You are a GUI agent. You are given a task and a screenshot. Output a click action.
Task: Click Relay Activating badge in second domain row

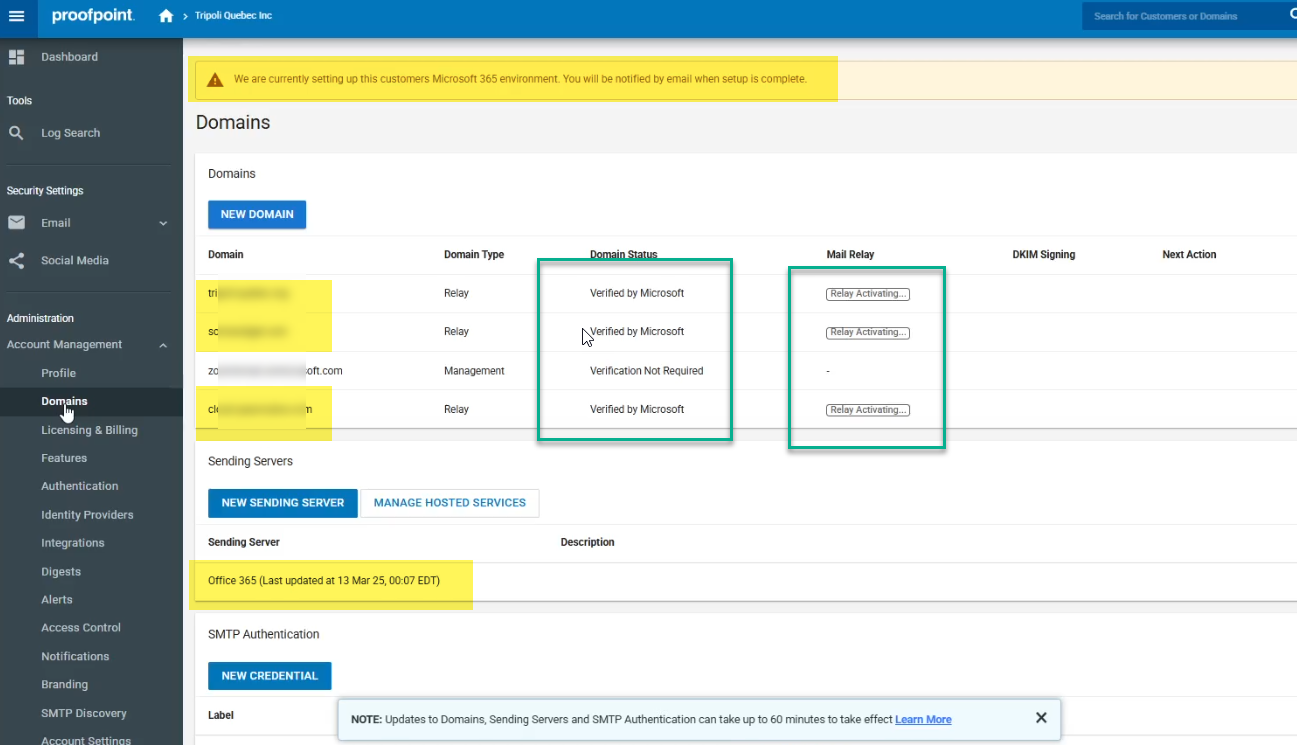[x=867, y=332]
